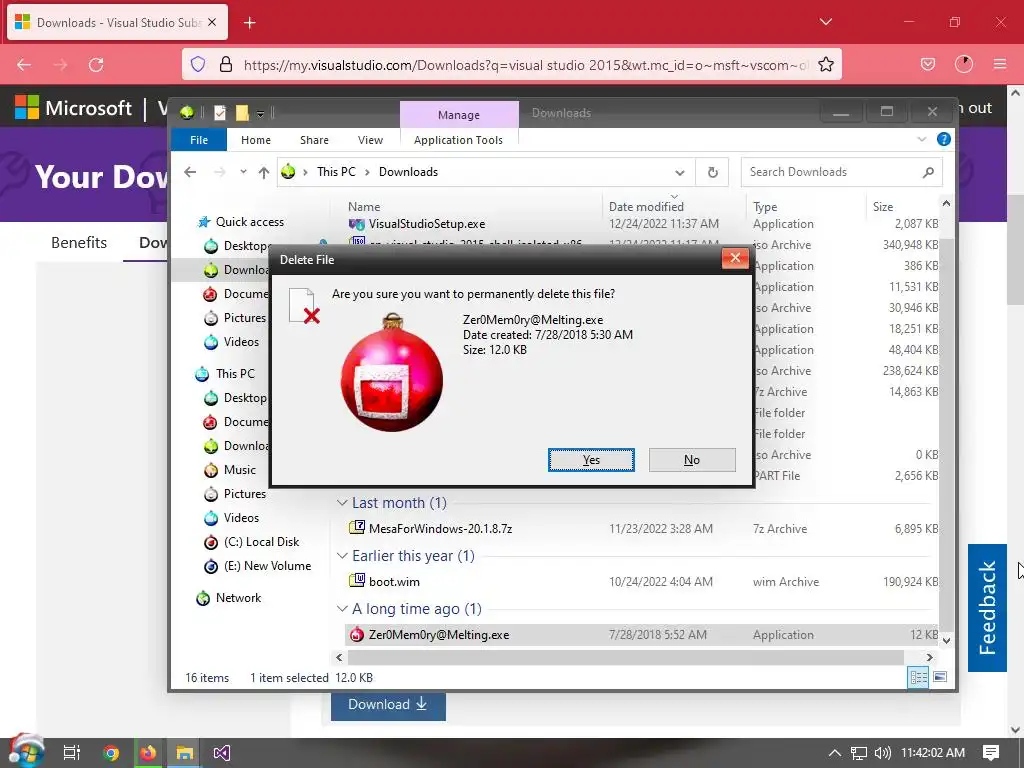Screen dimensions: 1024x768
Task: Sort by the Date modified column
Action: (646, 206)
